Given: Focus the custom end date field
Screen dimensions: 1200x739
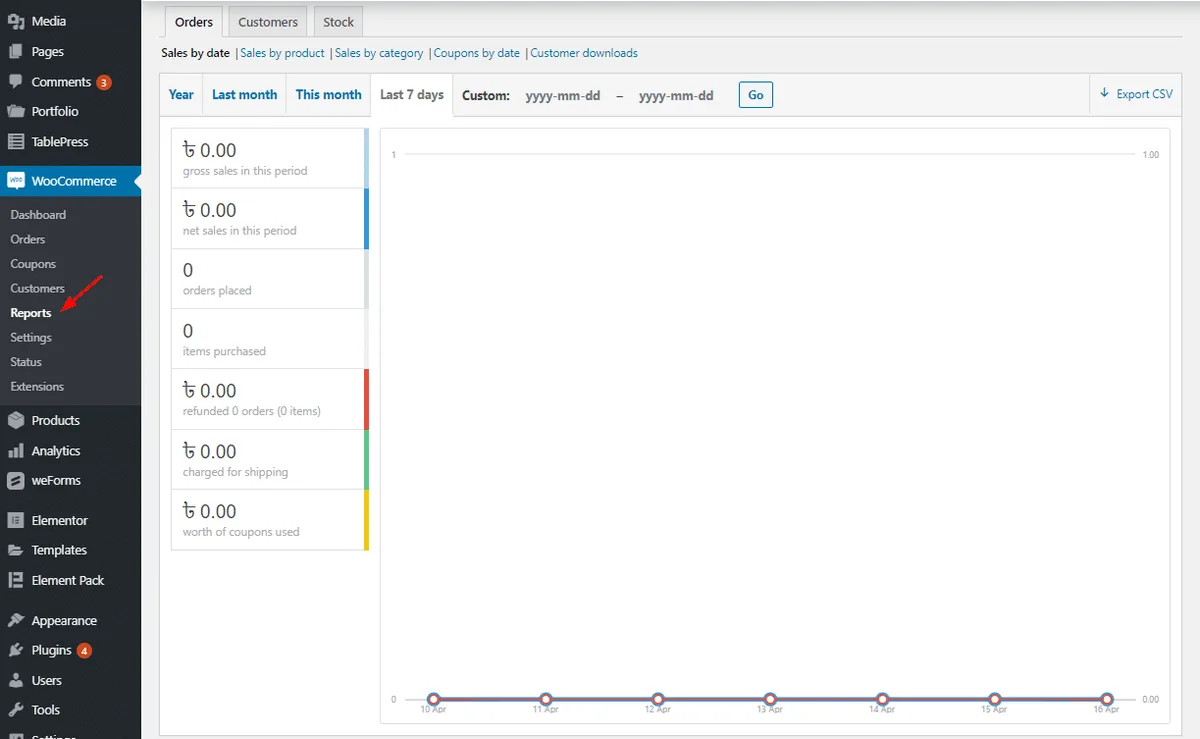Looking at the screenshot, I should point(676,96).
